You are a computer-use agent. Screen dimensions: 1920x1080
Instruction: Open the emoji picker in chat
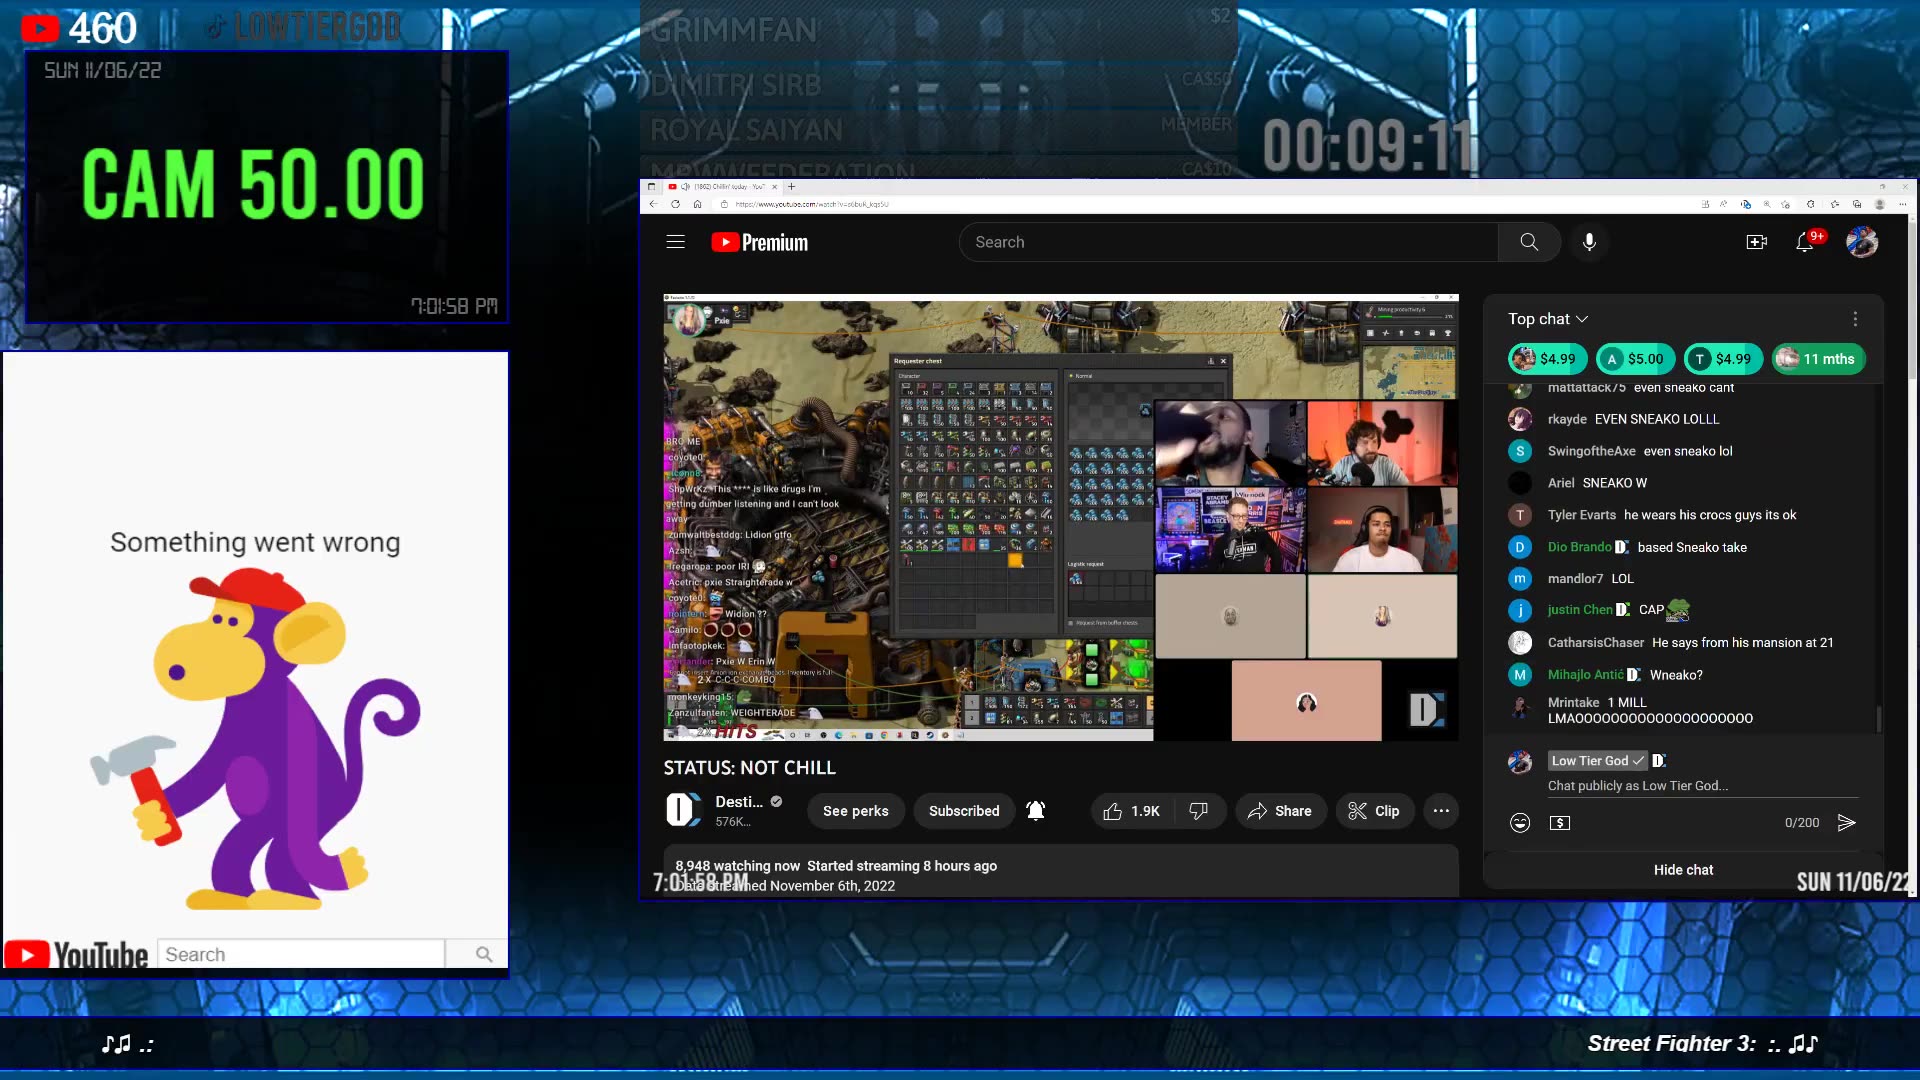click(1520, 823)
